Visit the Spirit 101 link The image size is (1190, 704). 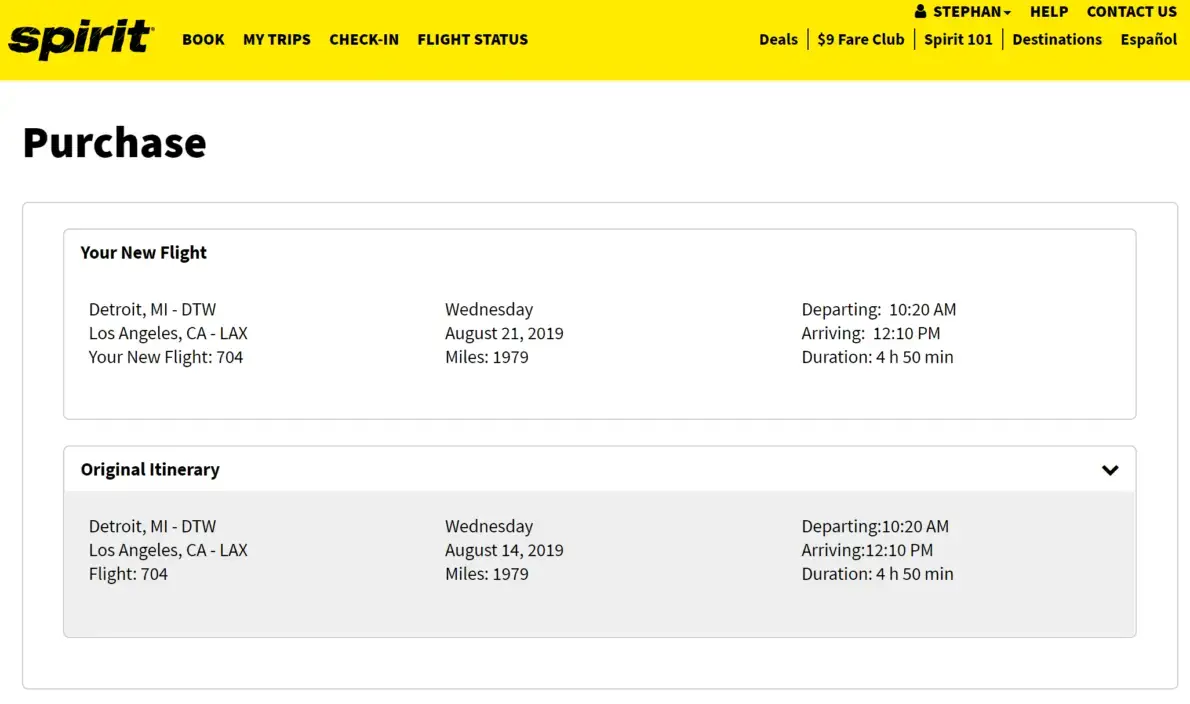click(x=958, y=39)
